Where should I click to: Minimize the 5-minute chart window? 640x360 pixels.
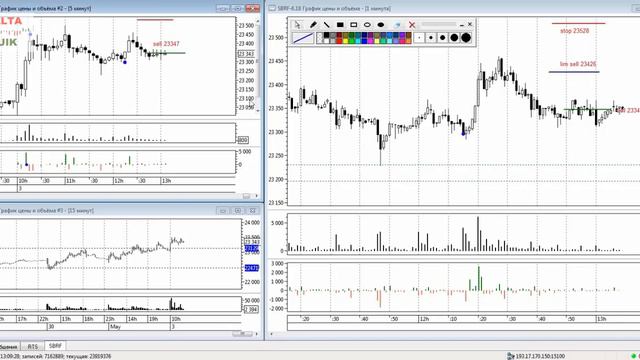pyautogui.click(x=223, y=8)
